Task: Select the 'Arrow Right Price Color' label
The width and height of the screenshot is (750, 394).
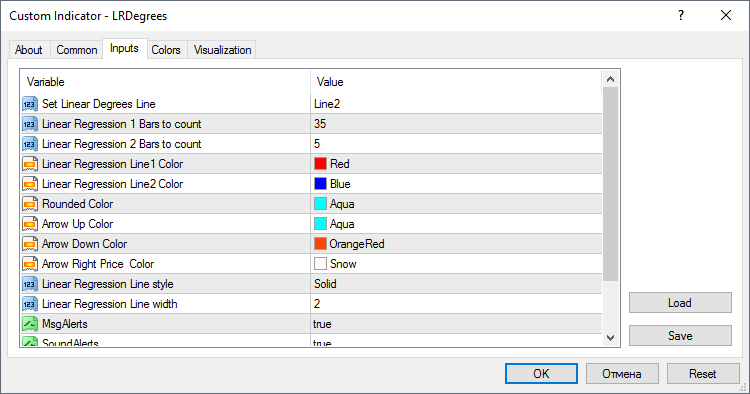Action: [x=98, y=264]
